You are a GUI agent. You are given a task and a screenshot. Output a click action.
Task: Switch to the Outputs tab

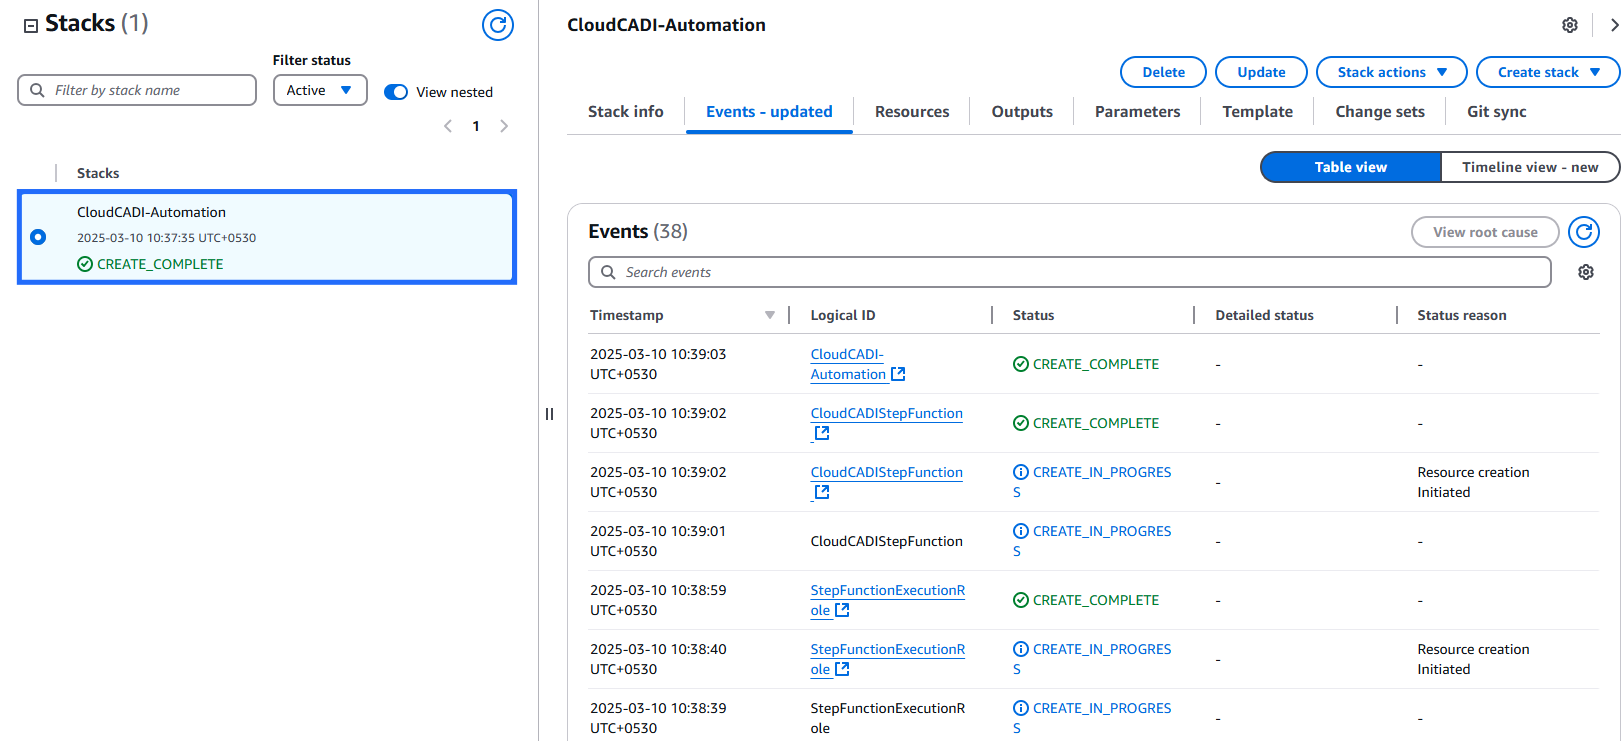(1022, 112)
